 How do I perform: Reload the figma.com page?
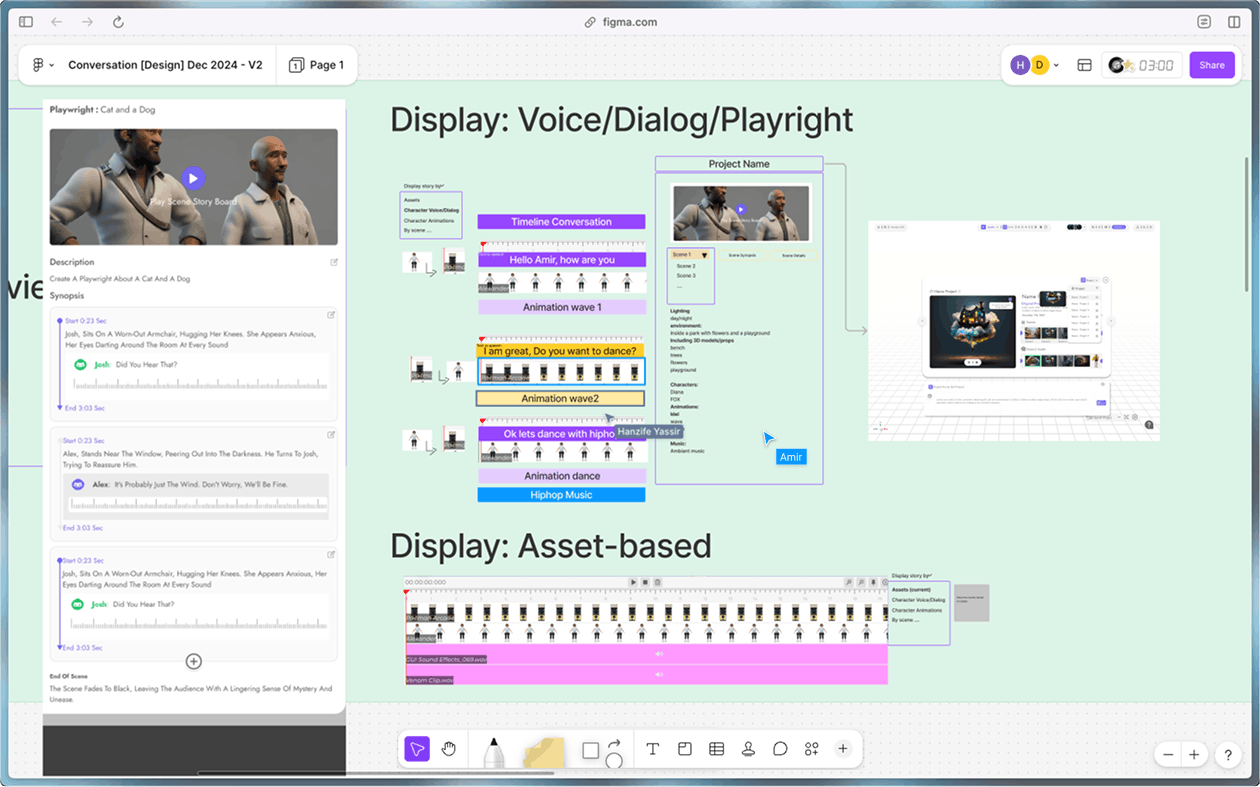(x=118, y=22)
